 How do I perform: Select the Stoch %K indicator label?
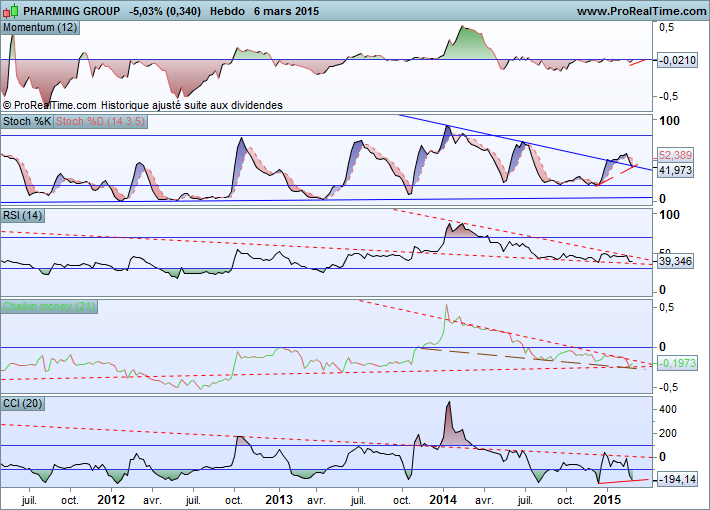pyautogui.click(x=27, y=121)
